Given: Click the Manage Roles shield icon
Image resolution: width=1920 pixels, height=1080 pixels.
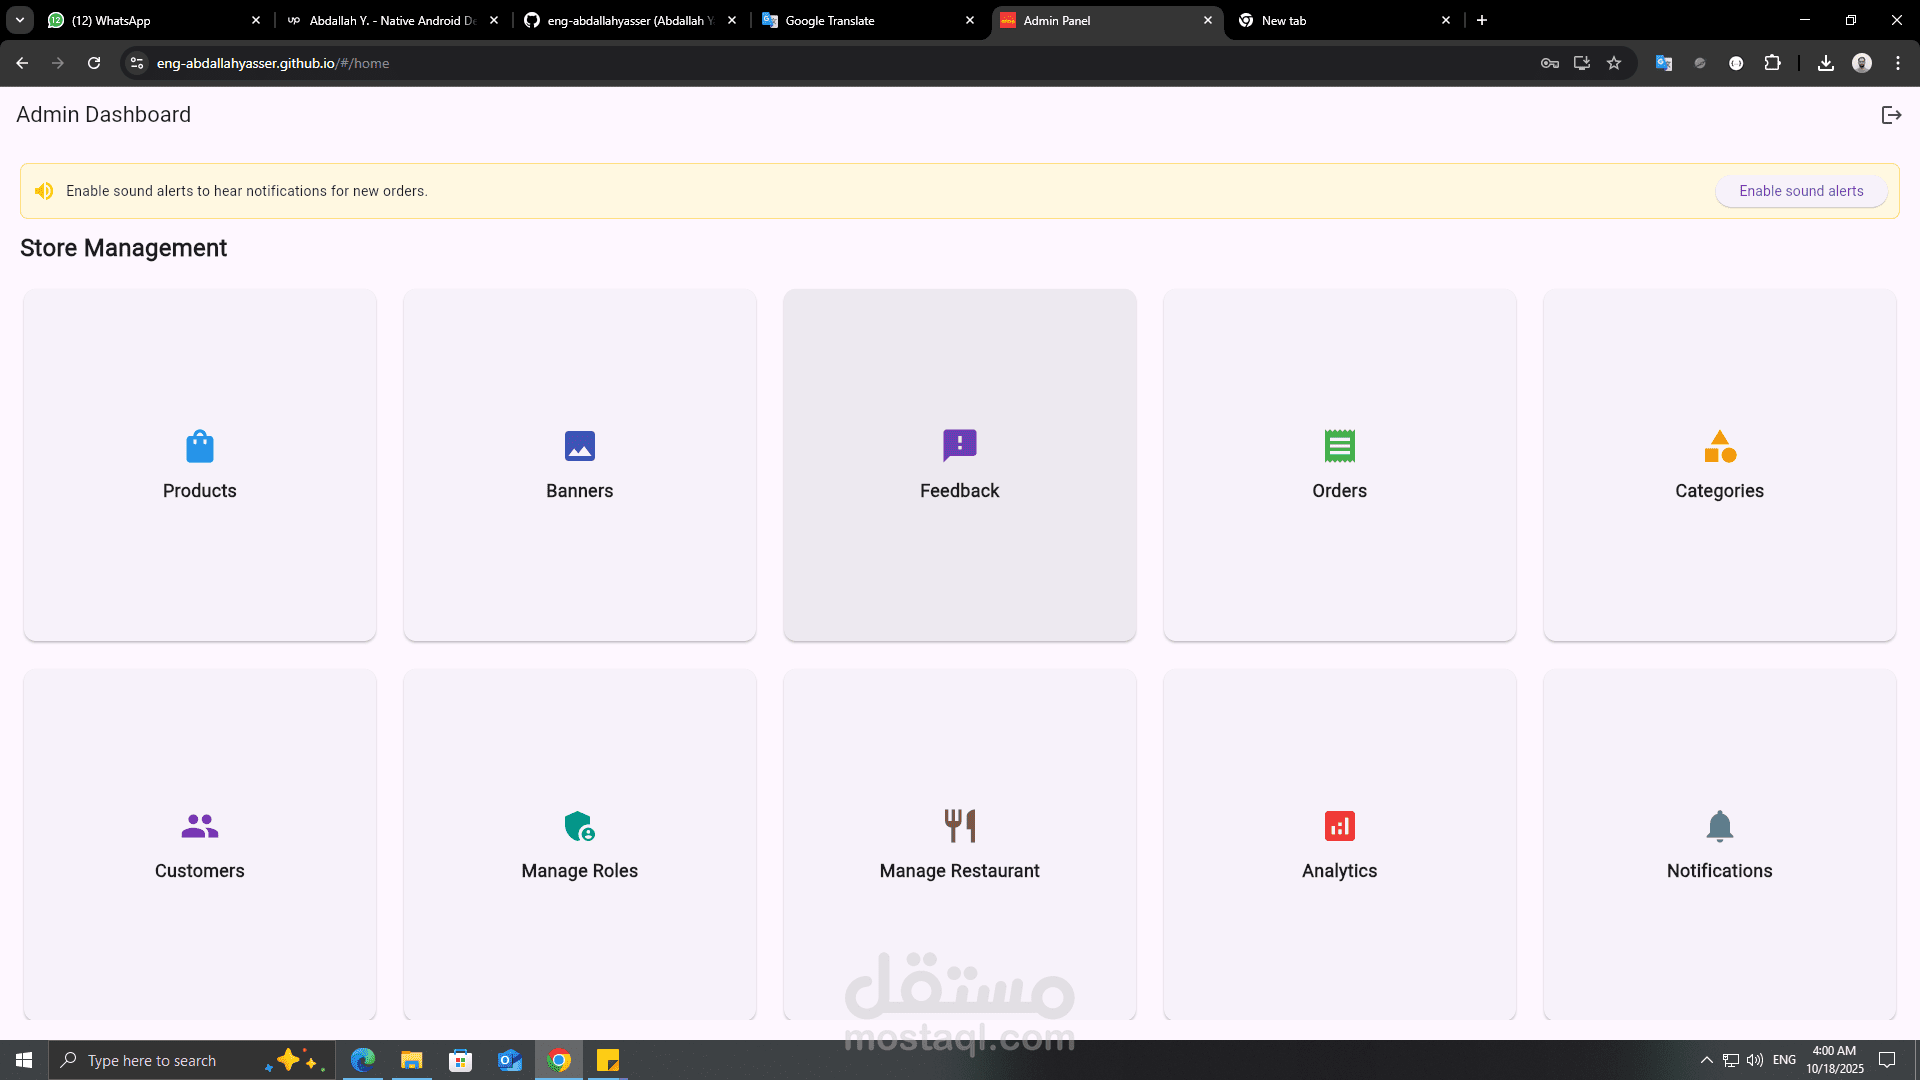Looking at the screenshot, I should [580, 826].
